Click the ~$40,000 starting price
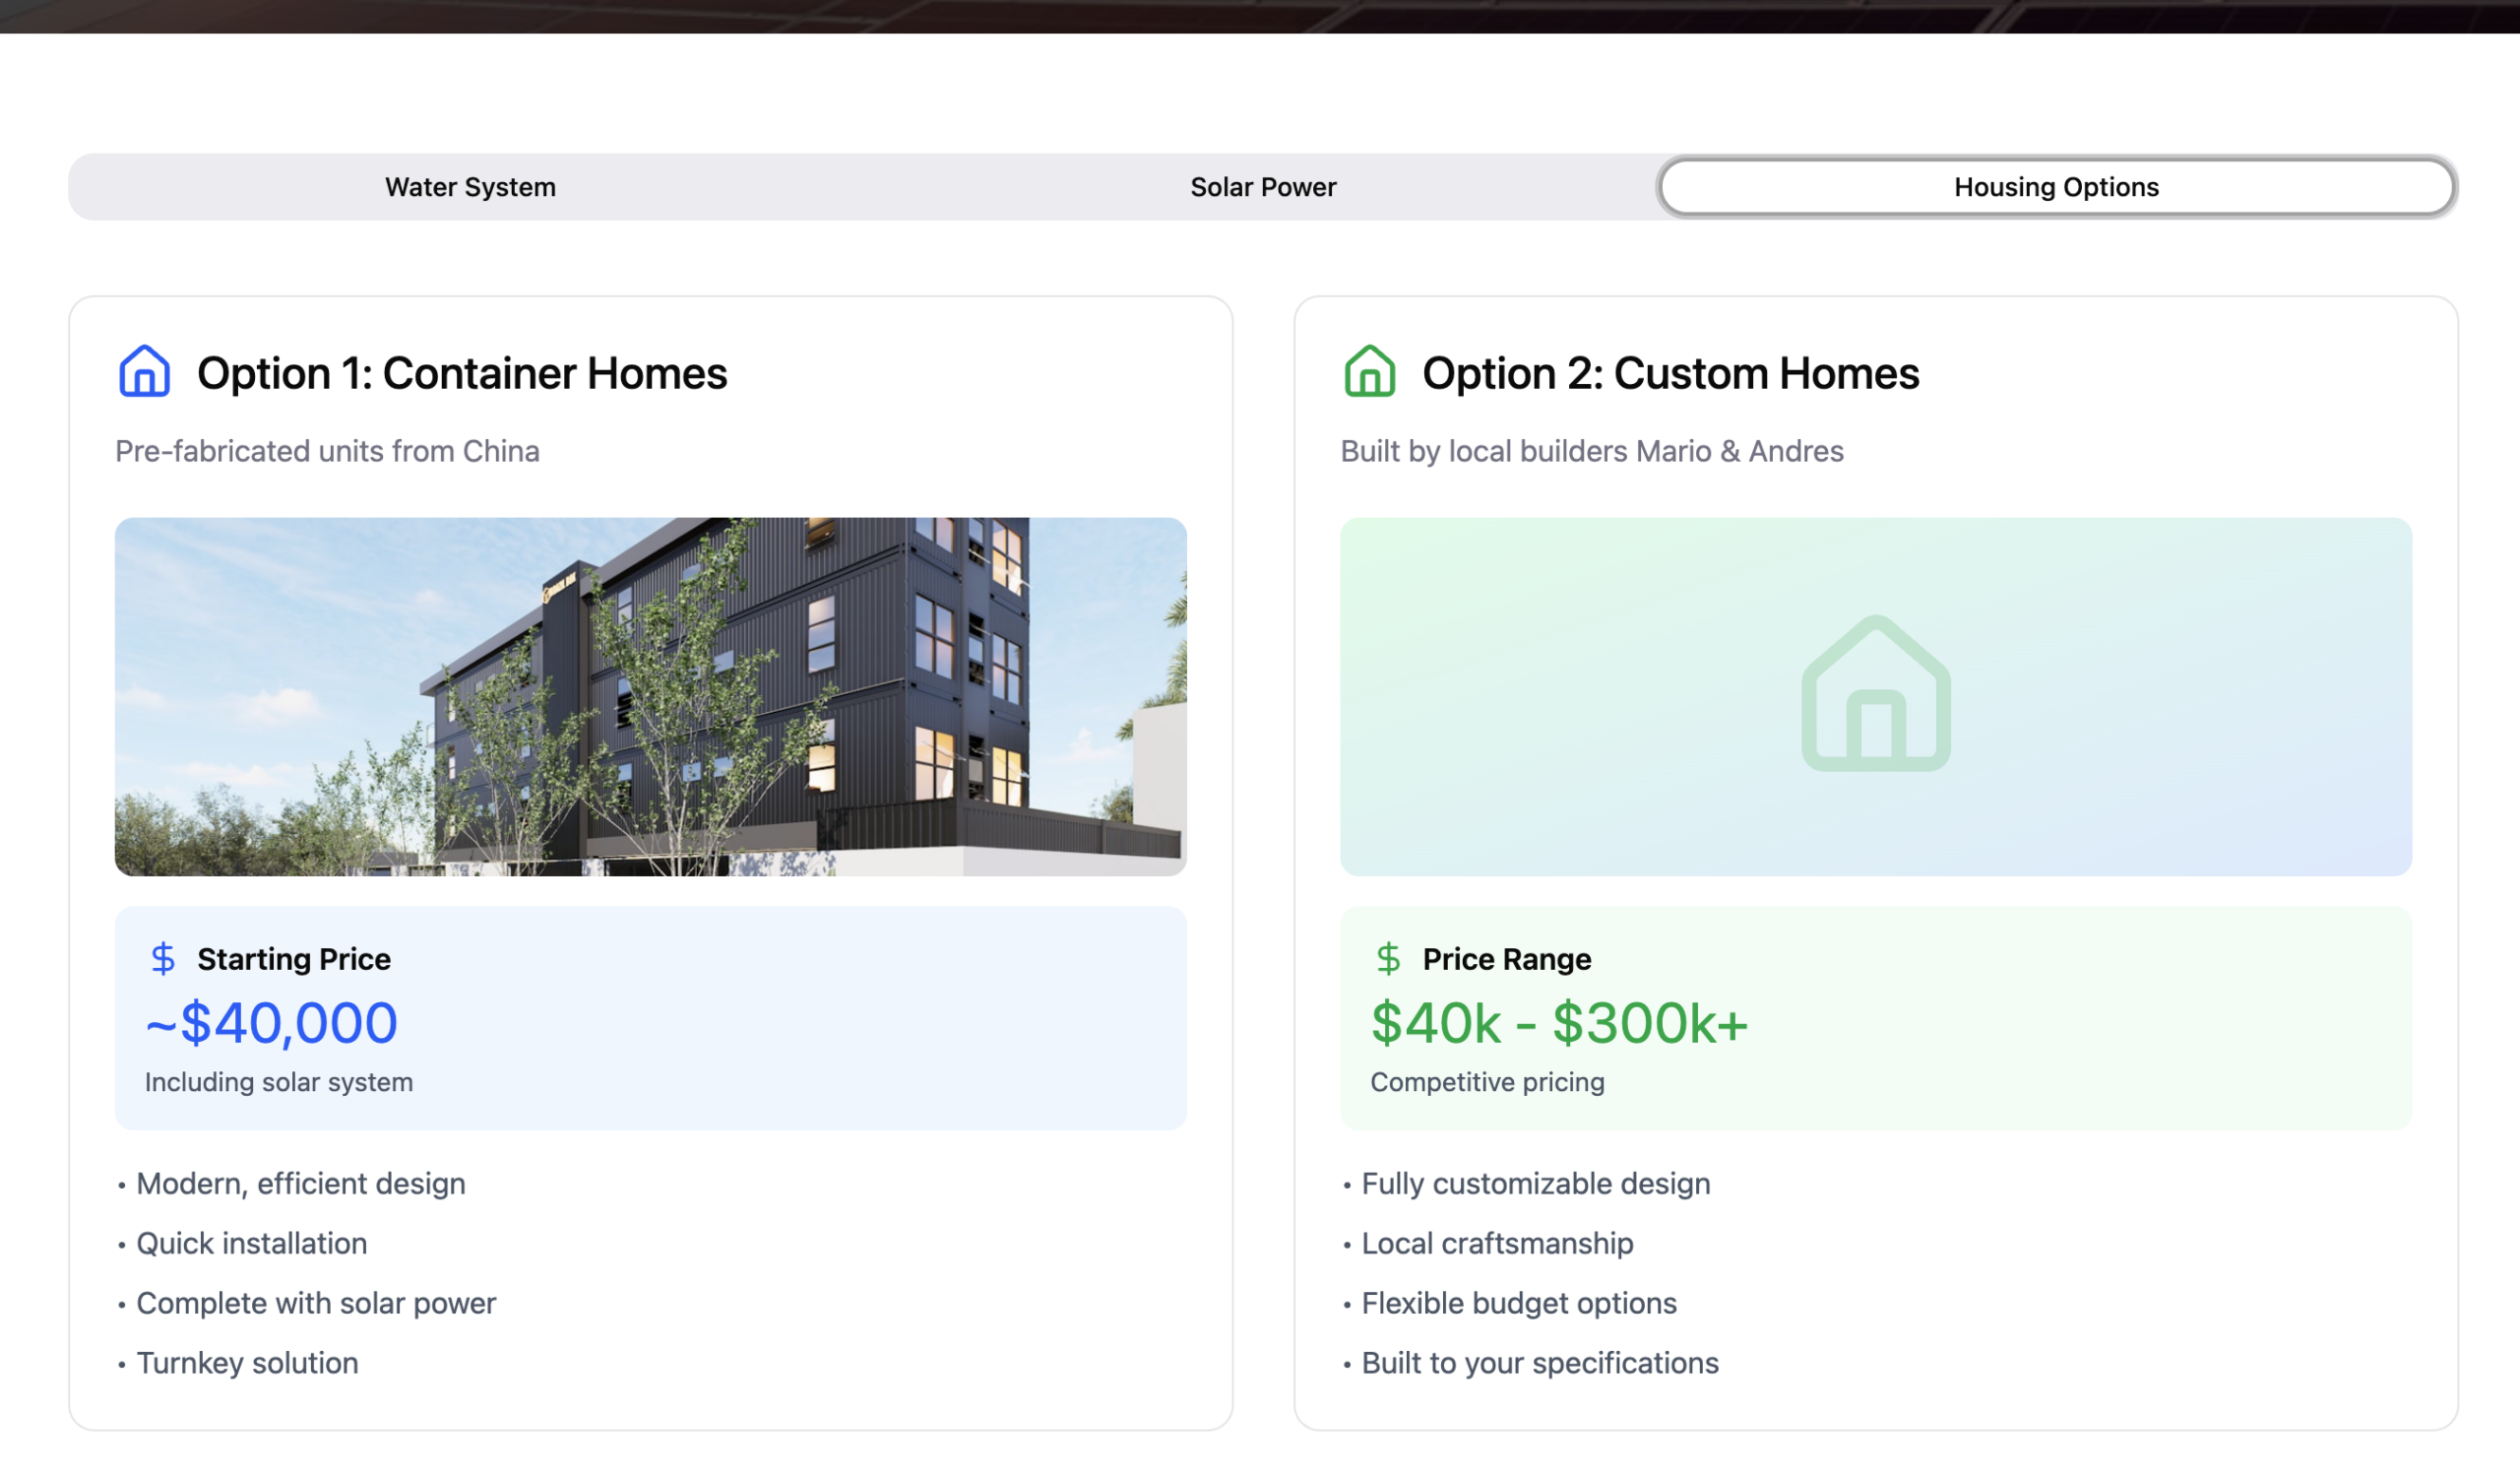The height and width of the screenshot is (1478, 2520). click(272, 1023)
